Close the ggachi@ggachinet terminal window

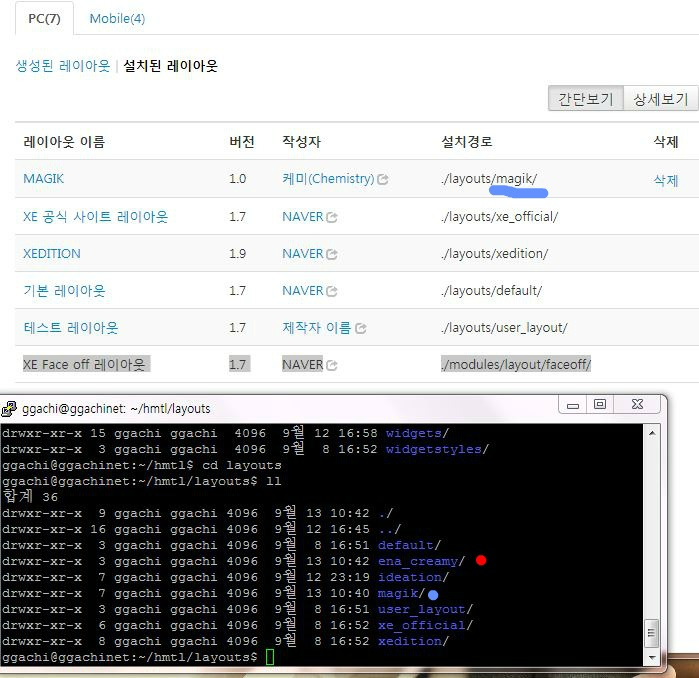pyautogui.click(x=637, y=405)
